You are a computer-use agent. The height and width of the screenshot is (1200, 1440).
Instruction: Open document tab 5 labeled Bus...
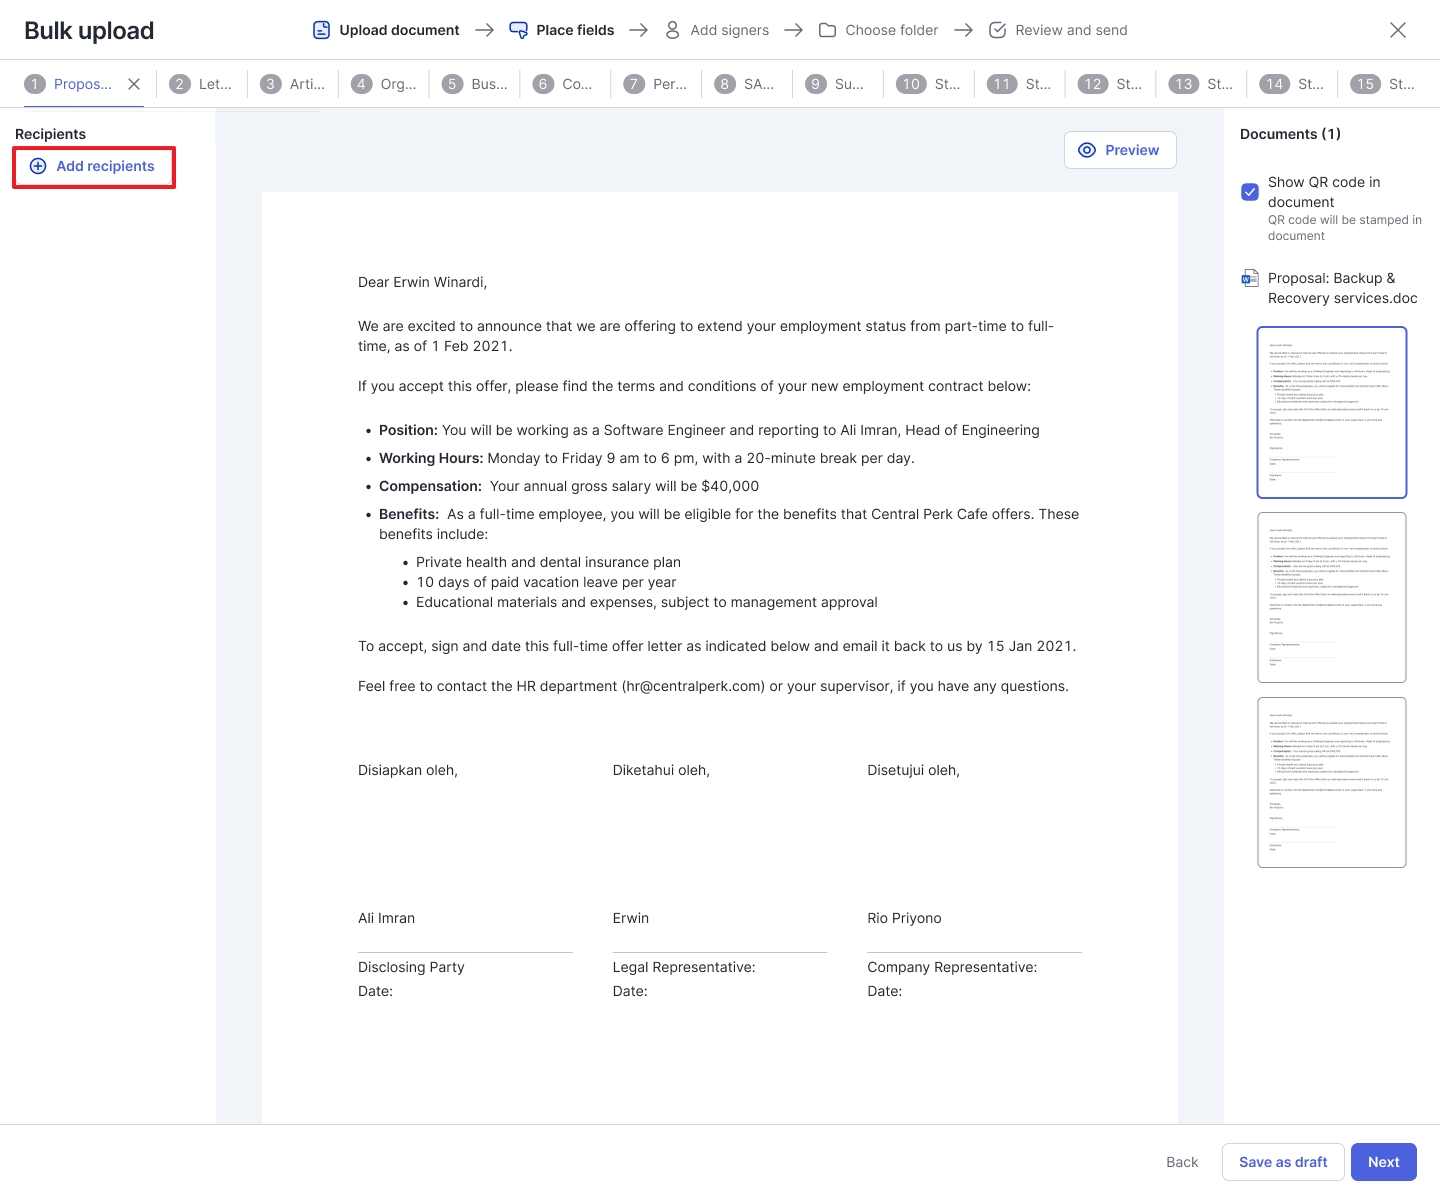pyautogui.click(x=475, y=84)
